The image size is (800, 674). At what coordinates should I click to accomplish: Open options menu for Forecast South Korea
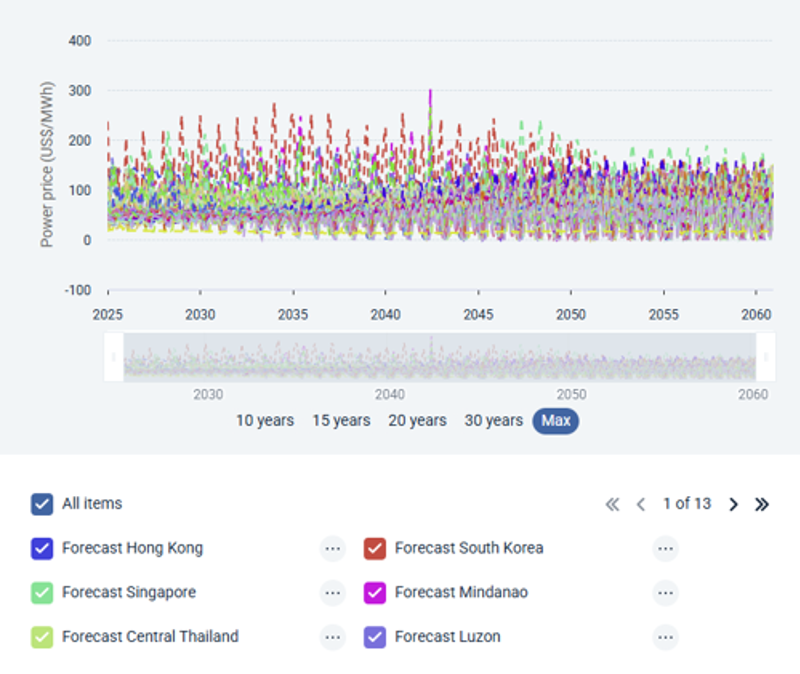(665, 548)
